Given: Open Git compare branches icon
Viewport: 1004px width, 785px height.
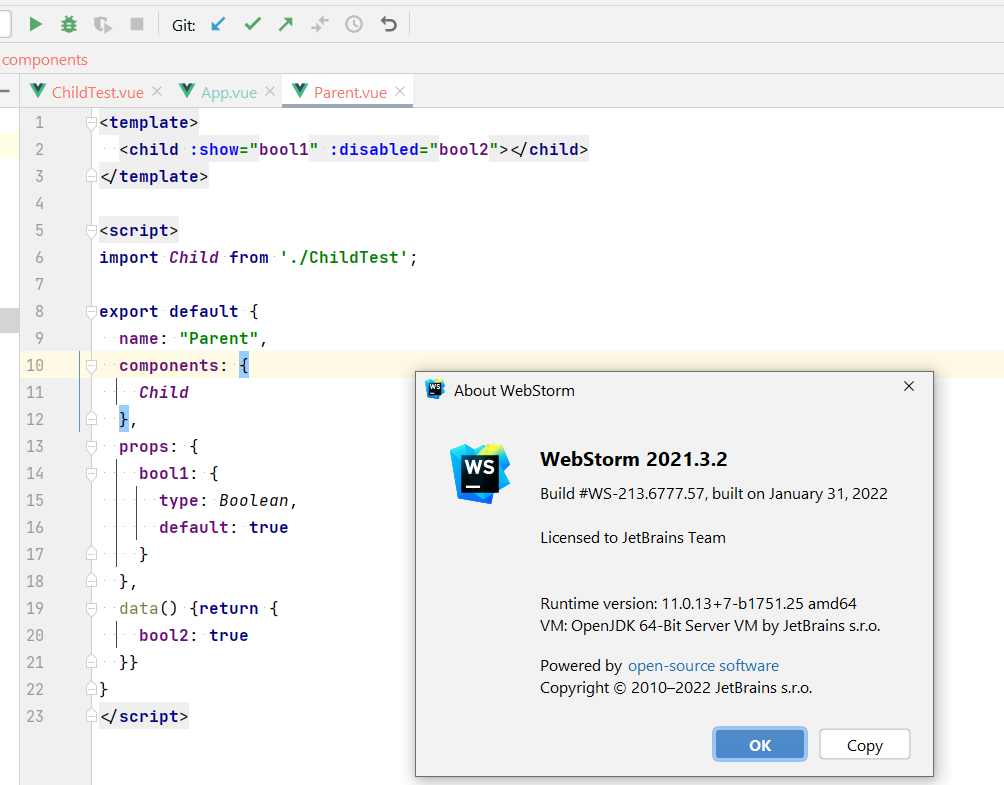Looking at the screenshot, I should click(x=320, y=24).
